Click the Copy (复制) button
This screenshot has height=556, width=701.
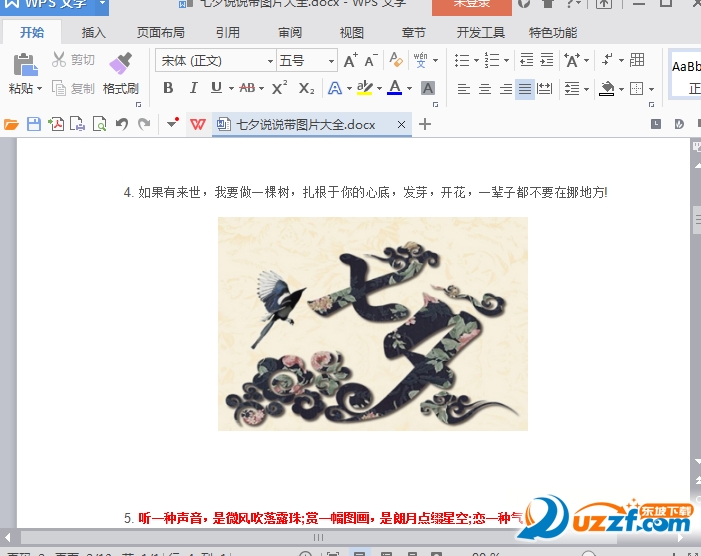click(x=73, y=88)
